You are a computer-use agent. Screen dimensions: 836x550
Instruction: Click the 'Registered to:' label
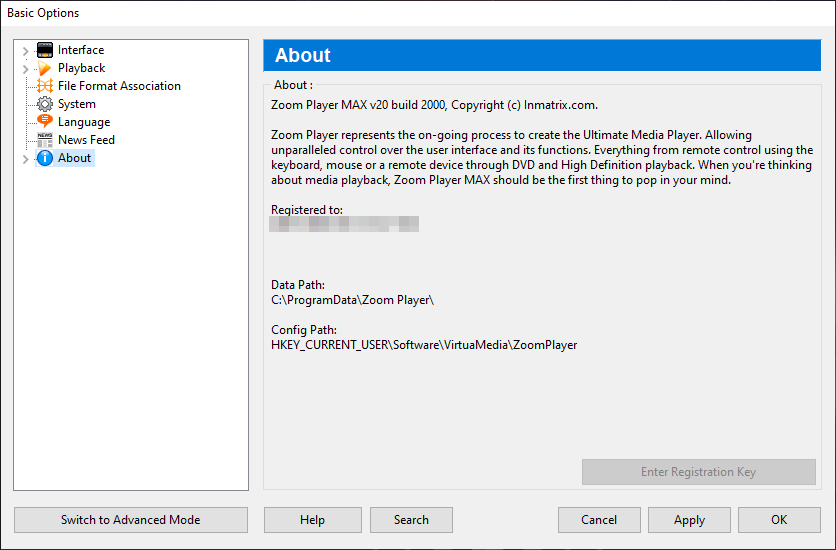click(307, 210)
